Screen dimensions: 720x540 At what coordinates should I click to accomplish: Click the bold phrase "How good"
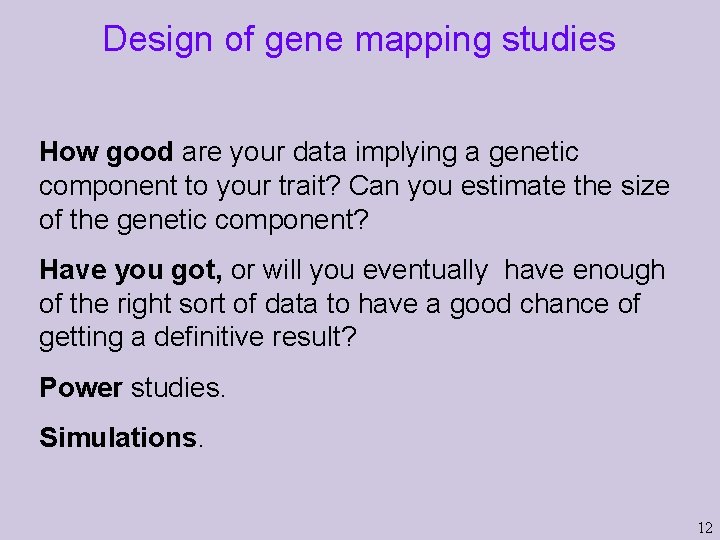click(106, 152)
